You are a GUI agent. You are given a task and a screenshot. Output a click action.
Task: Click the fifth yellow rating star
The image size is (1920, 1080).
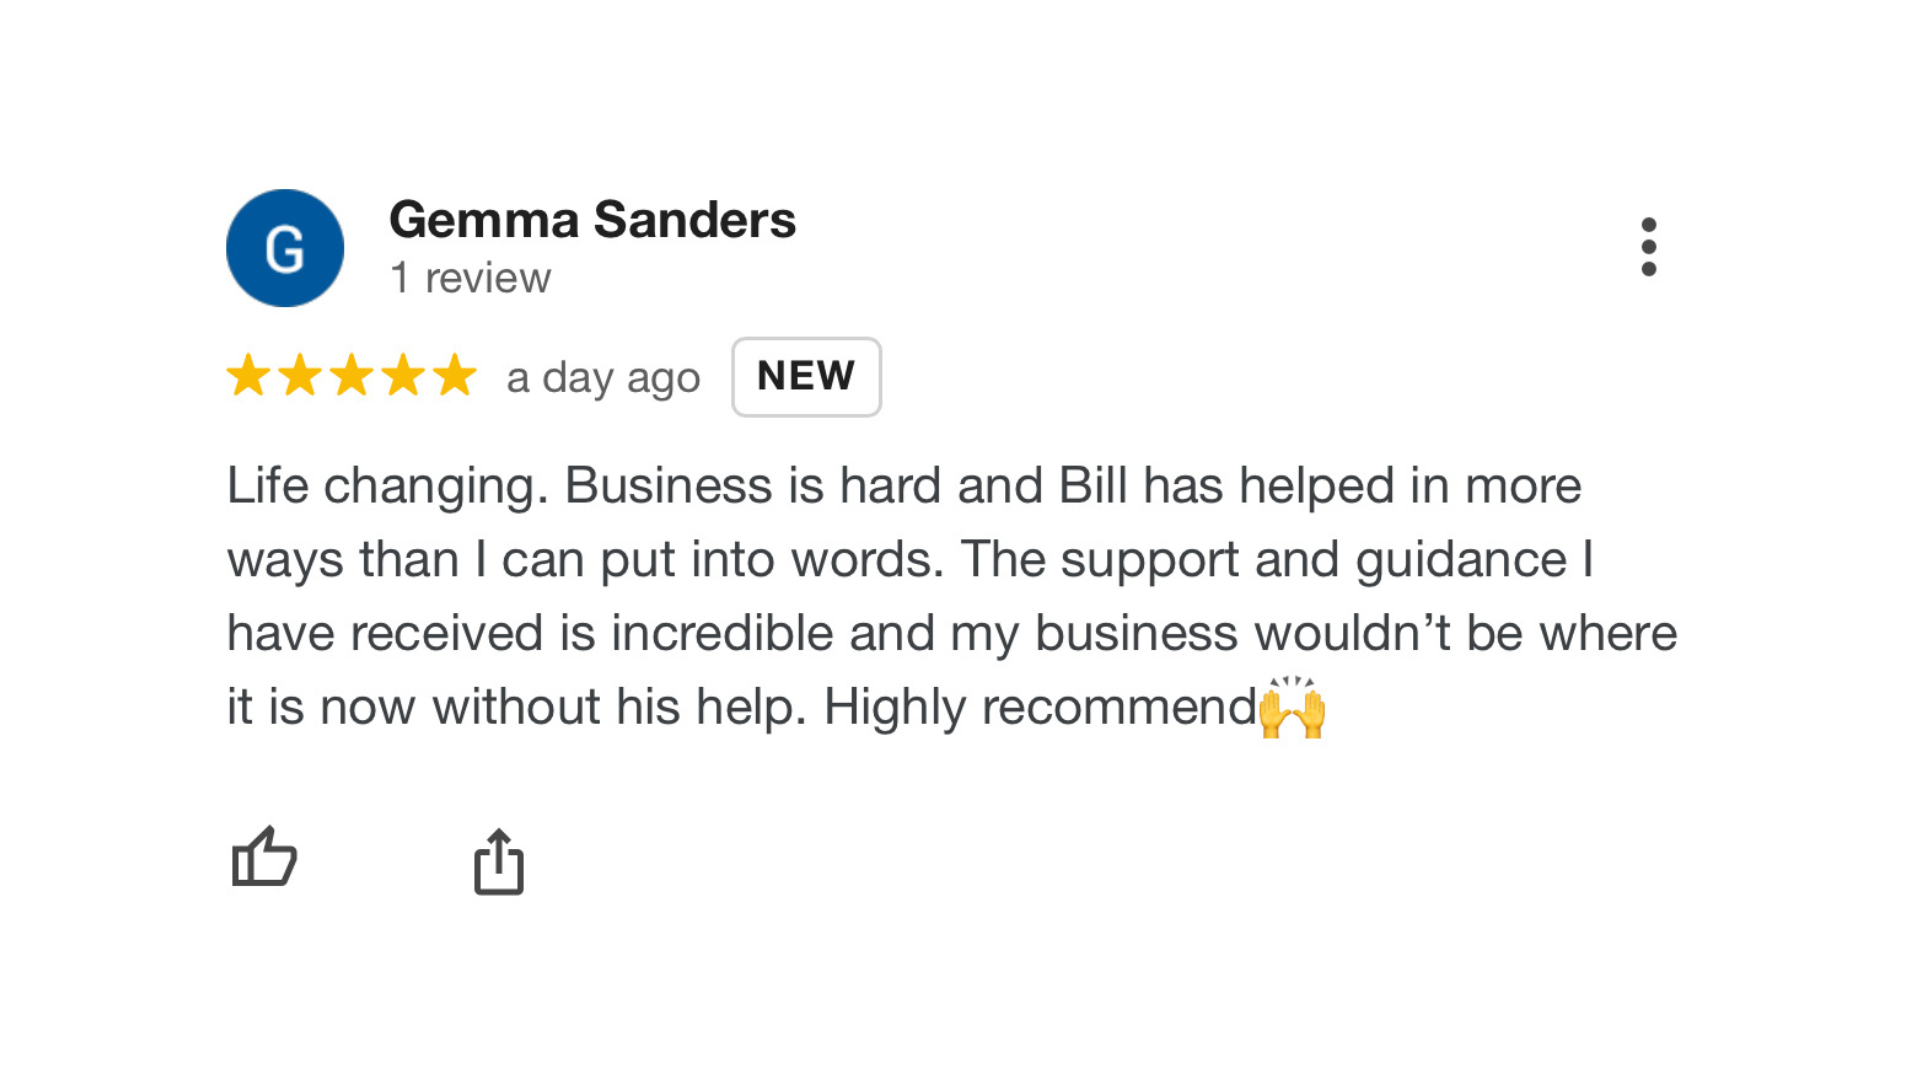pyautogui.click(x=456, y=376)
